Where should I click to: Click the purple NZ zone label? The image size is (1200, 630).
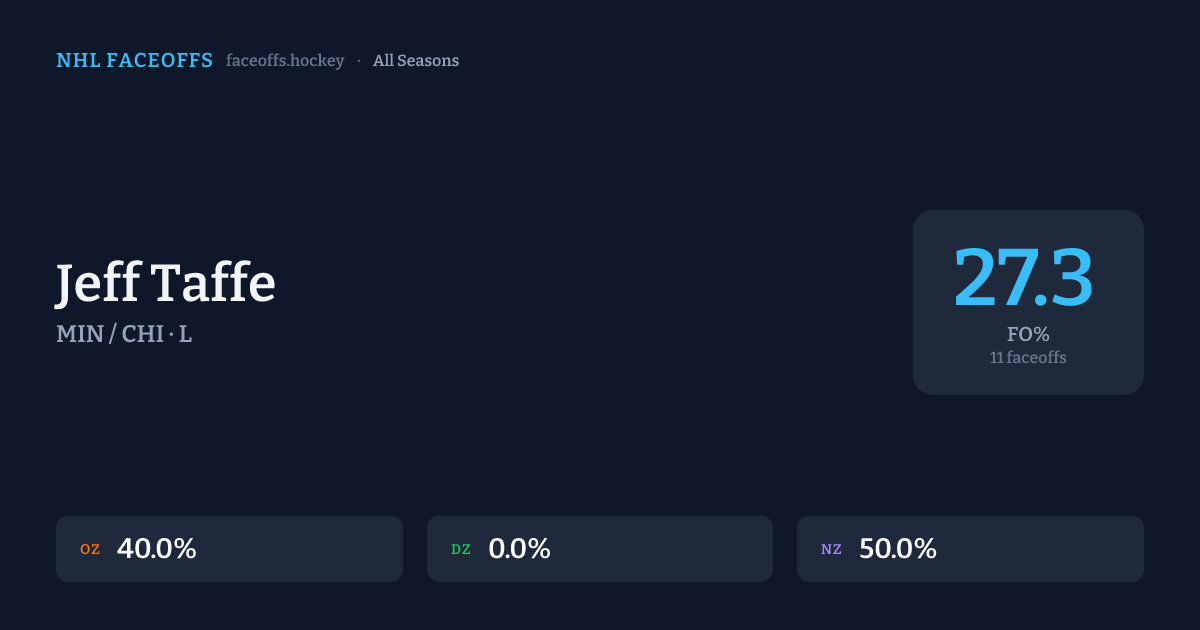(x=831, y=549)
